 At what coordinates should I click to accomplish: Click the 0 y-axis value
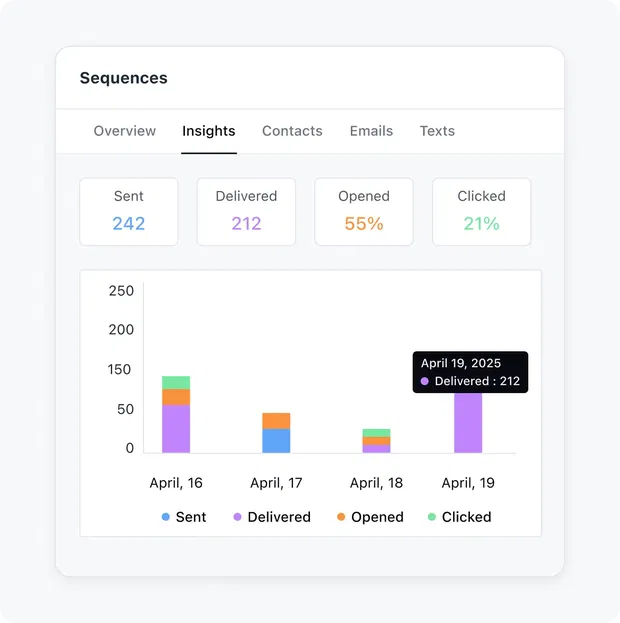130,448
